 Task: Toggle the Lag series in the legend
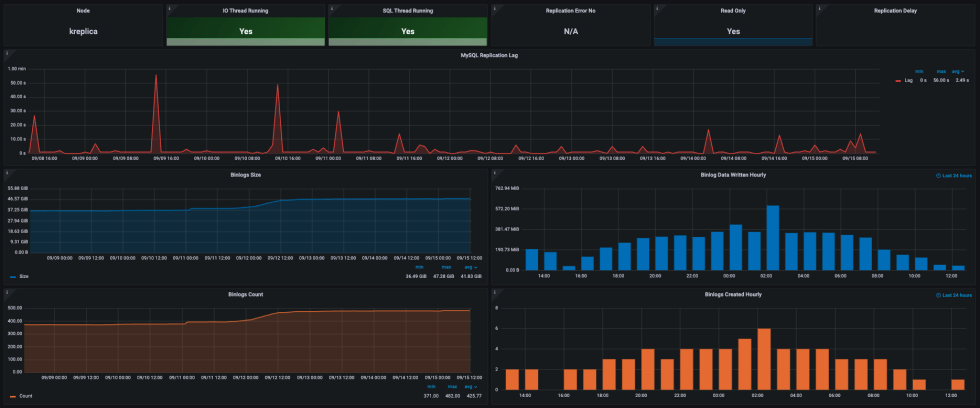(x=909, y=78)
